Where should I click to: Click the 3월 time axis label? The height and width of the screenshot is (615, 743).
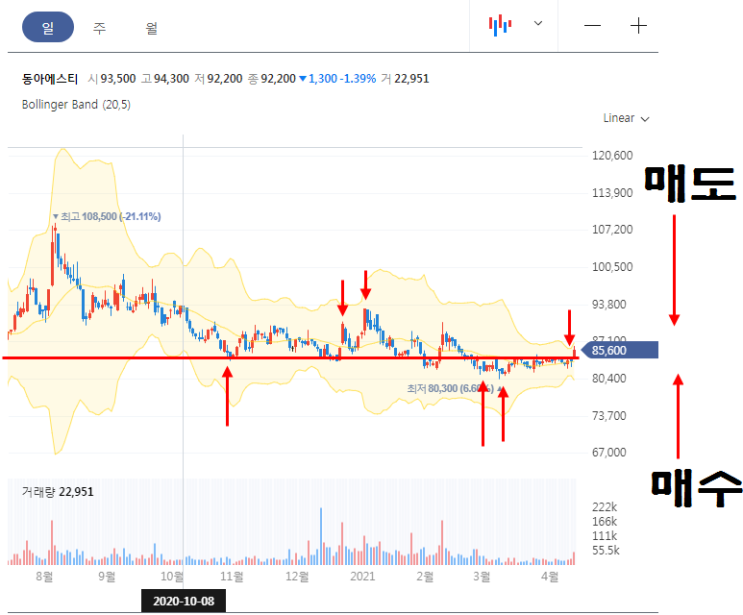click(481, 576)
